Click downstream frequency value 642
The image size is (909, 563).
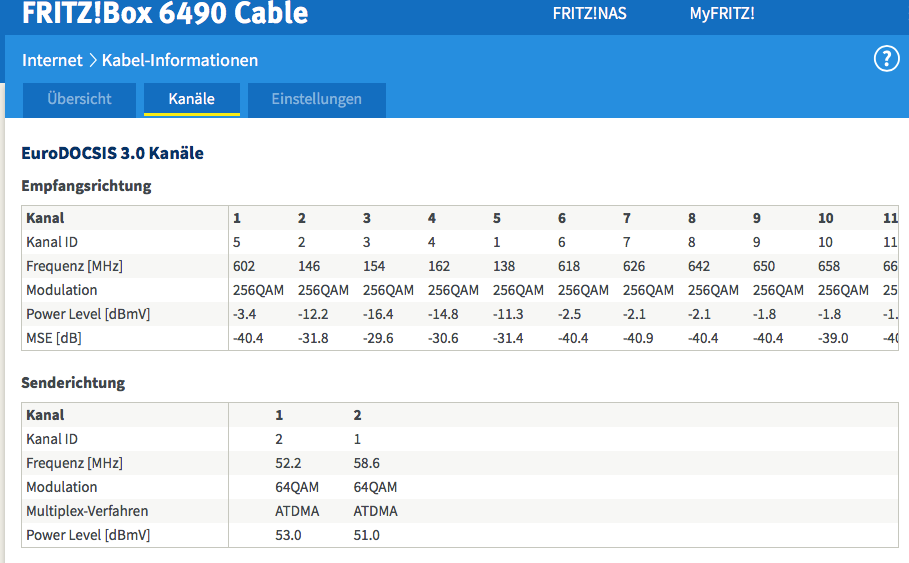pos(699,266)
